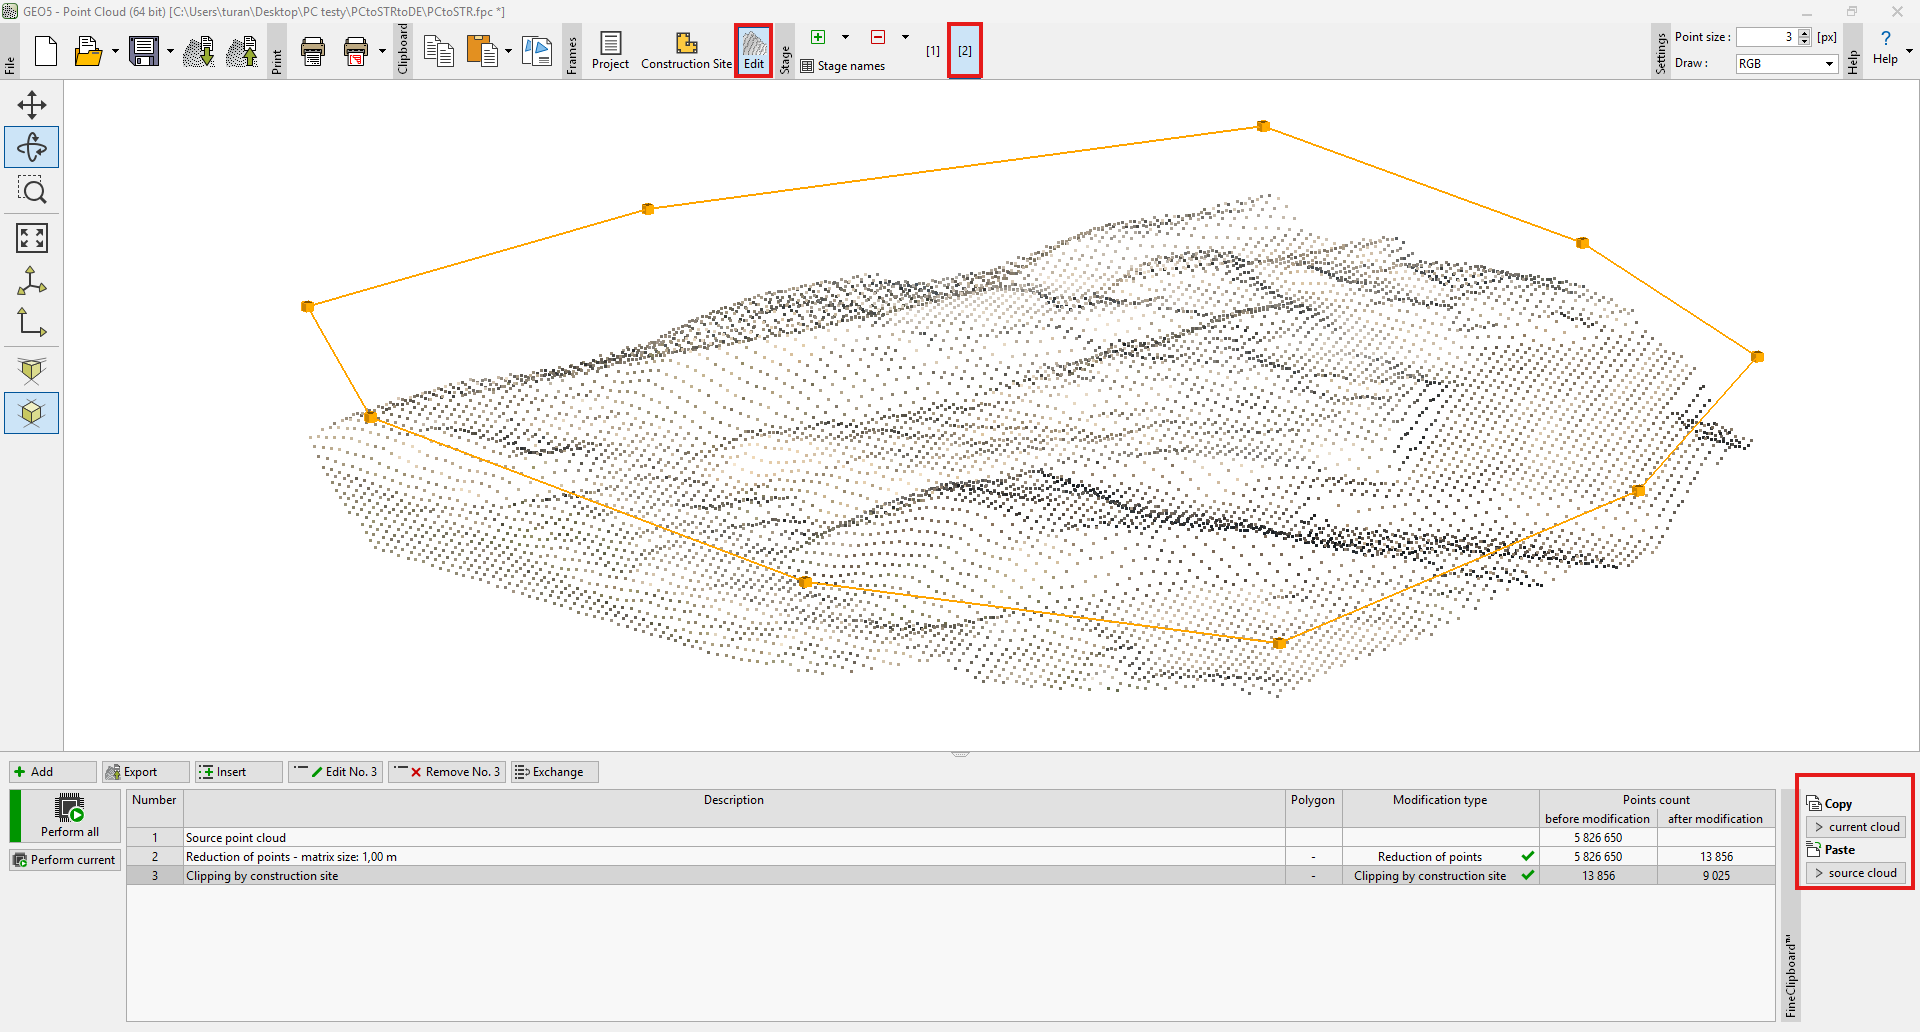Switch to stage [1] tab
This screenshot has width=1920, height=1032.
932,51
